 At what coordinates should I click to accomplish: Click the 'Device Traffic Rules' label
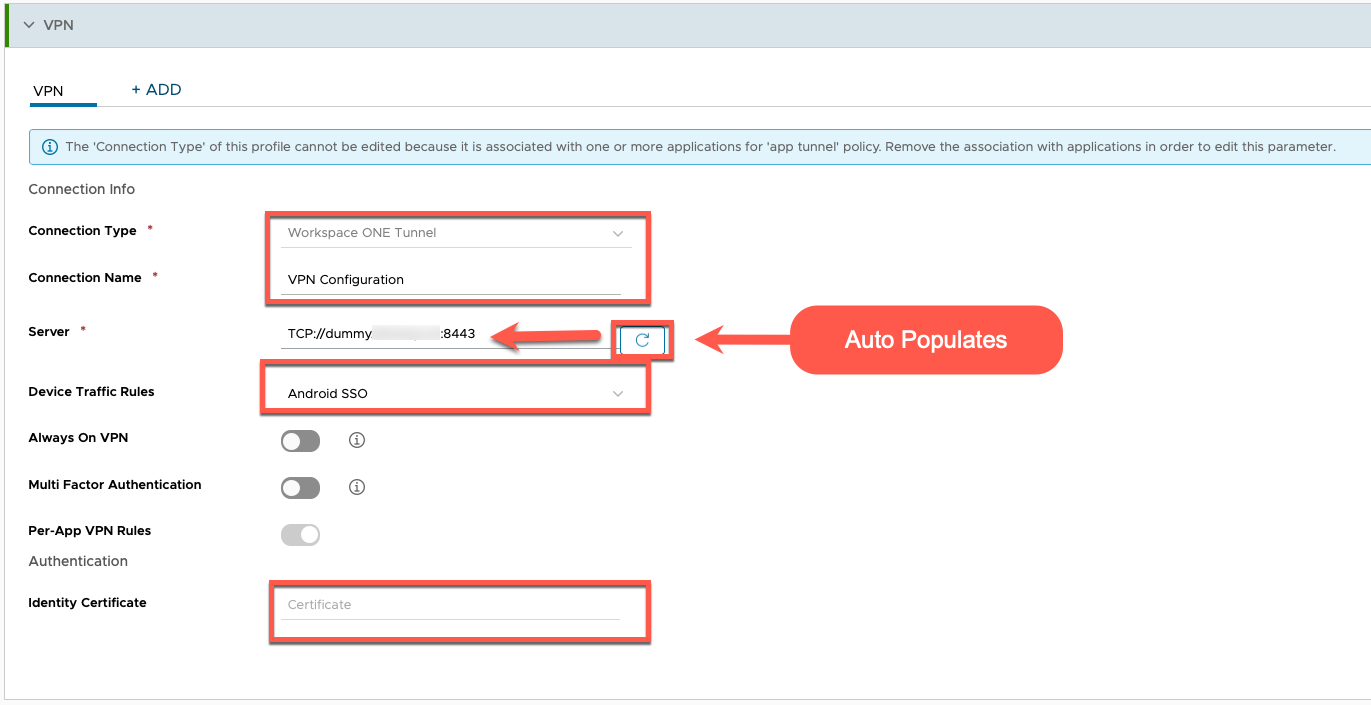92,392
